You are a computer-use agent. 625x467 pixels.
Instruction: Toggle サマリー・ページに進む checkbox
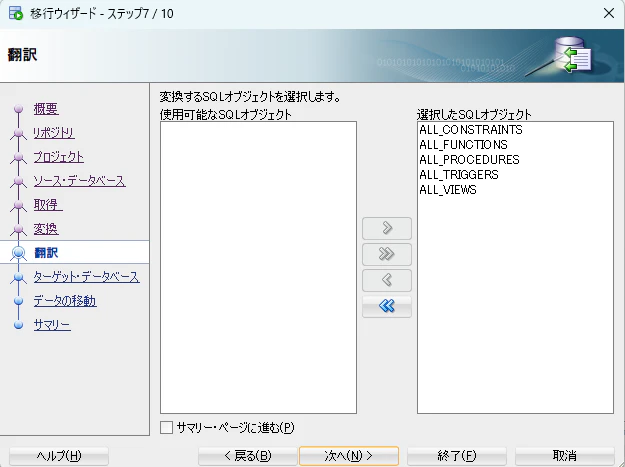[166, 428]
